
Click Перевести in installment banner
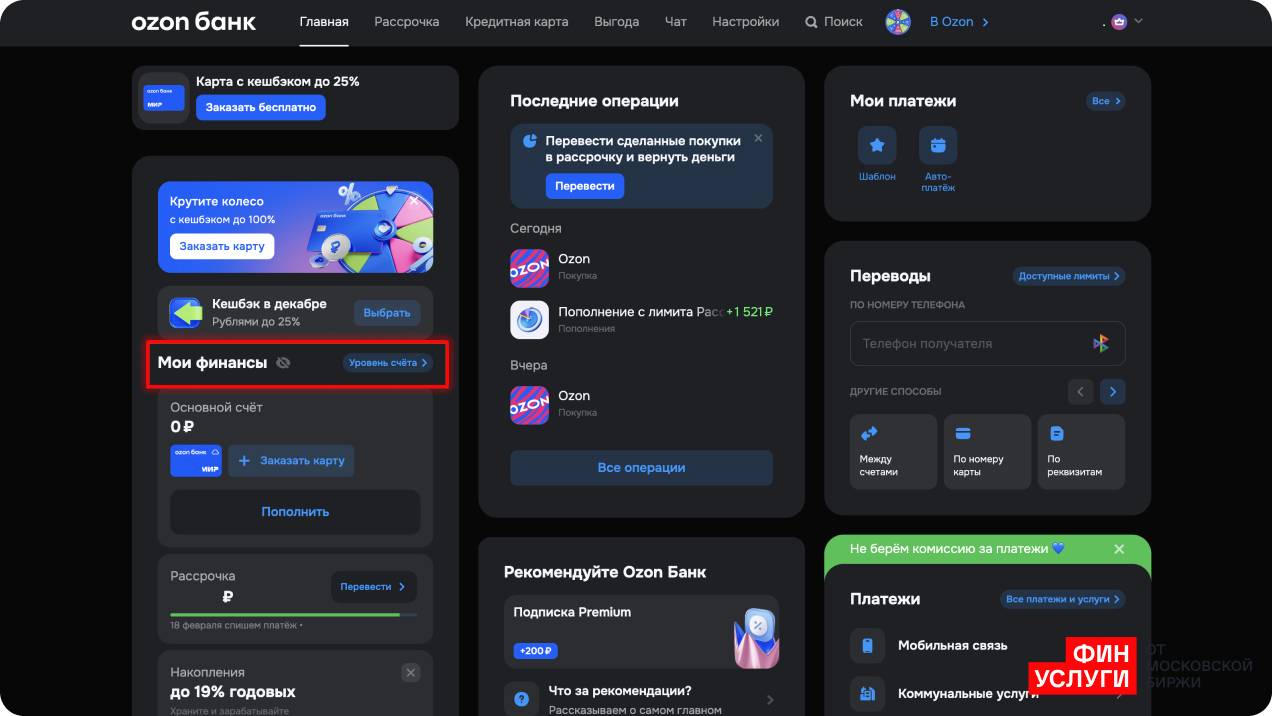(x=585, y=186)
